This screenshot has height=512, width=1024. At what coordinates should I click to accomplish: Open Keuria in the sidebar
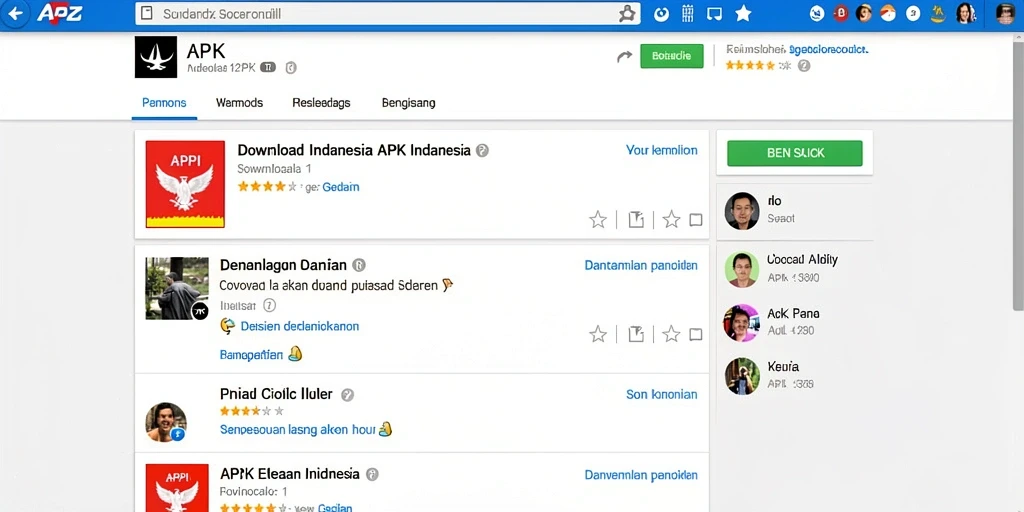pos(783,366)
